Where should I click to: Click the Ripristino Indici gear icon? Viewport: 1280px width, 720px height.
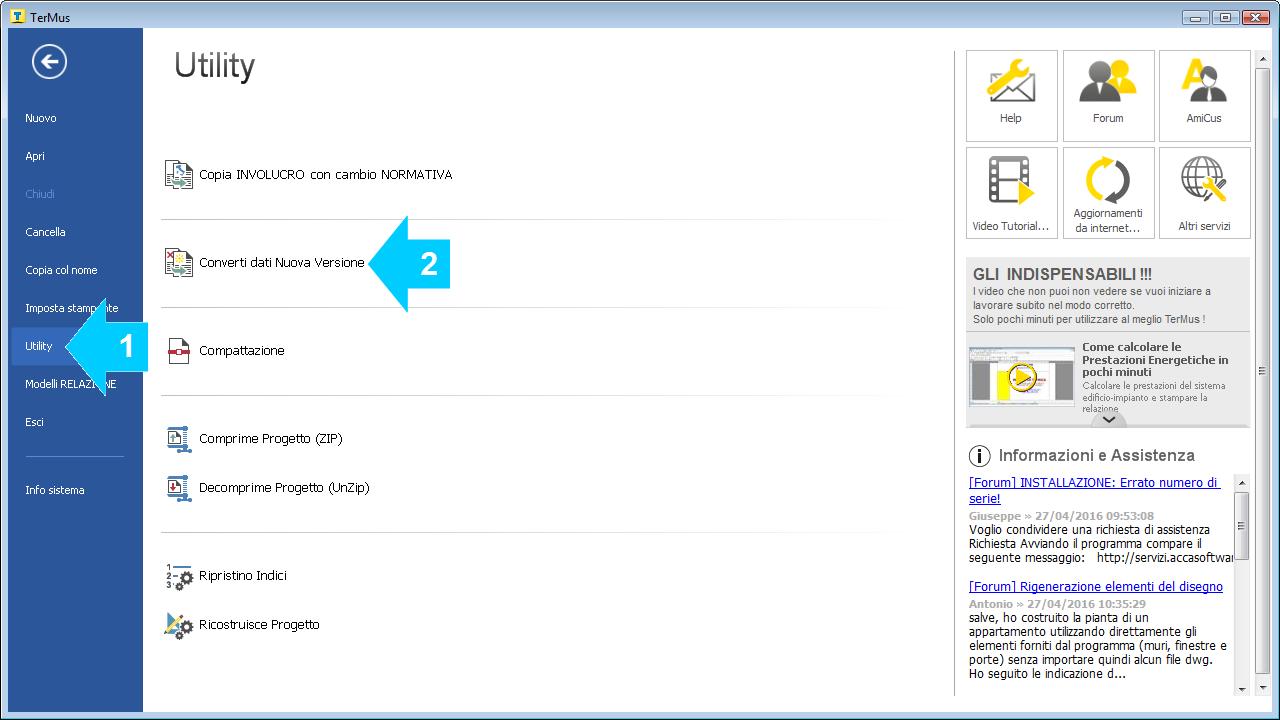[x=178, y=577]
